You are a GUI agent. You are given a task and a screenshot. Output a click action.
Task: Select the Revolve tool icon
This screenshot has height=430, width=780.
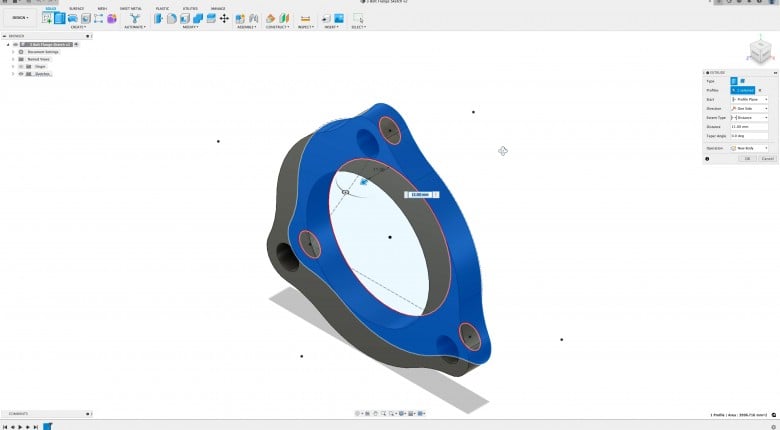pyautogui.click(x=73, y=18)
